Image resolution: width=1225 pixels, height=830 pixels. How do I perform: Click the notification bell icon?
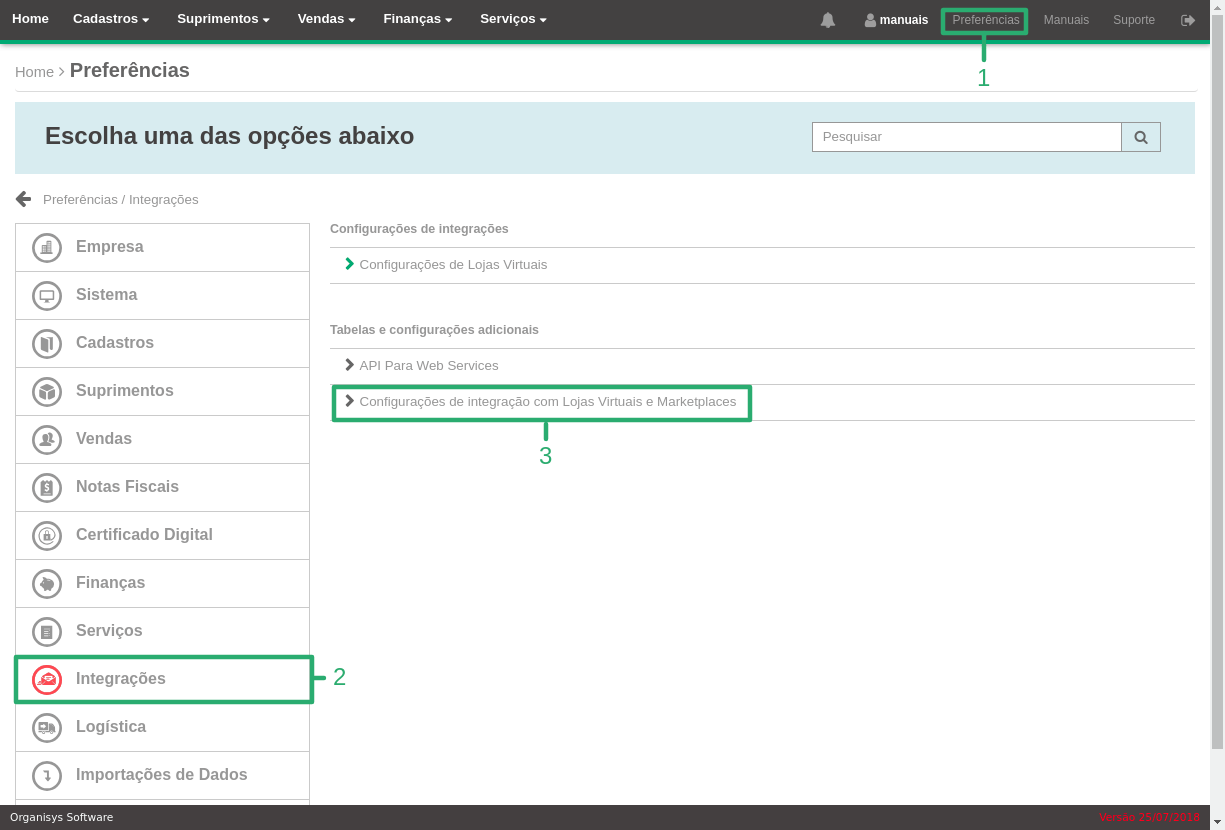[827, 20]
